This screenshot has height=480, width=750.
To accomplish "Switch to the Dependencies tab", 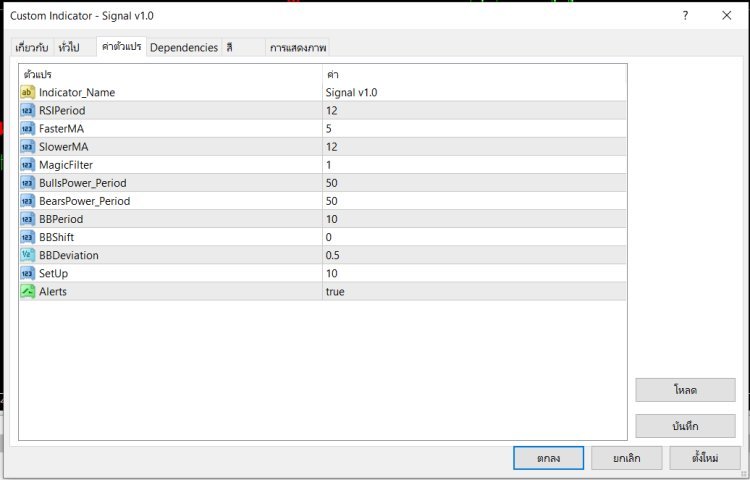I will [x=184, y=47].
